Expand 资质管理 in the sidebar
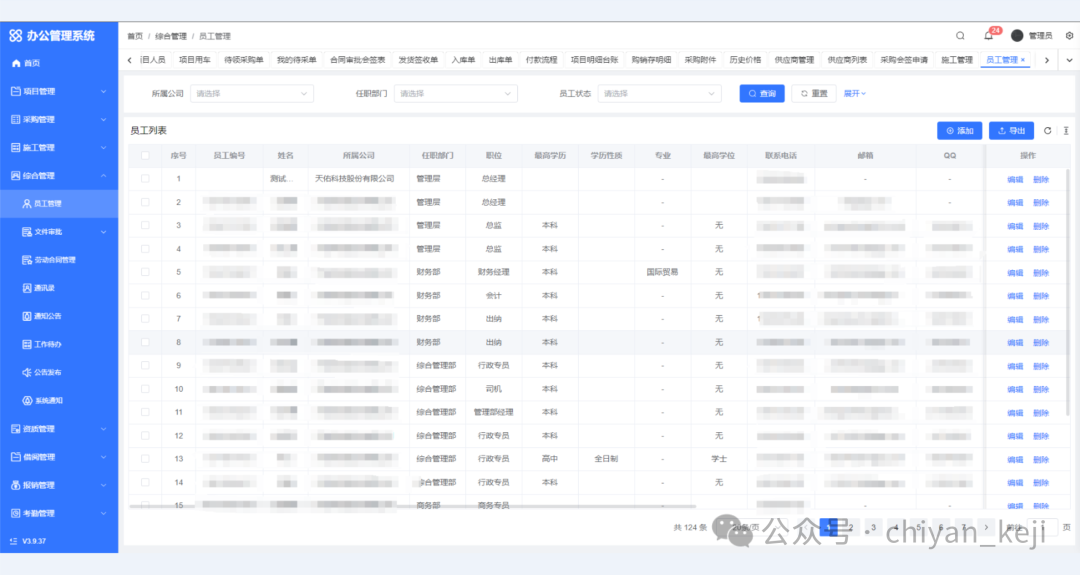1080x575 pixels. pos(59,429)
